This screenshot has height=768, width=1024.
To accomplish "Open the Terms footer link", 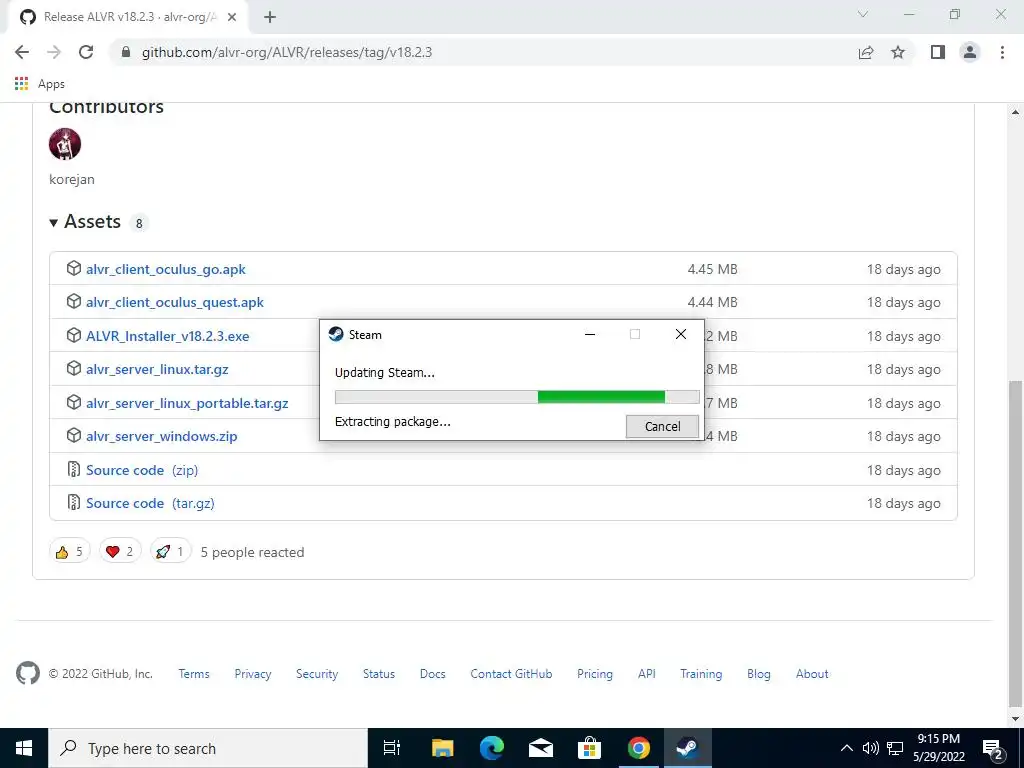I will coord(194,674).
